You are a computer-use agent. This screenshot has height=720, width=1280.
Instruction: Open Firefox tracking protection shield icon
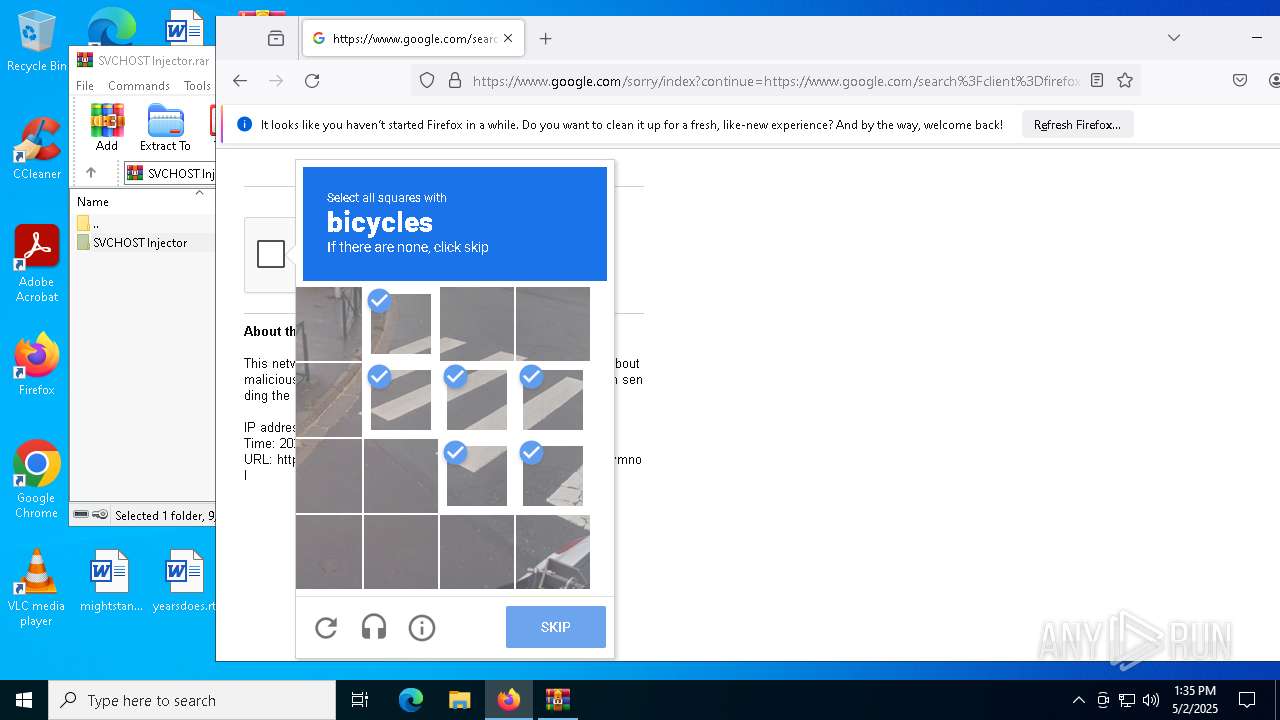(427, 81)
